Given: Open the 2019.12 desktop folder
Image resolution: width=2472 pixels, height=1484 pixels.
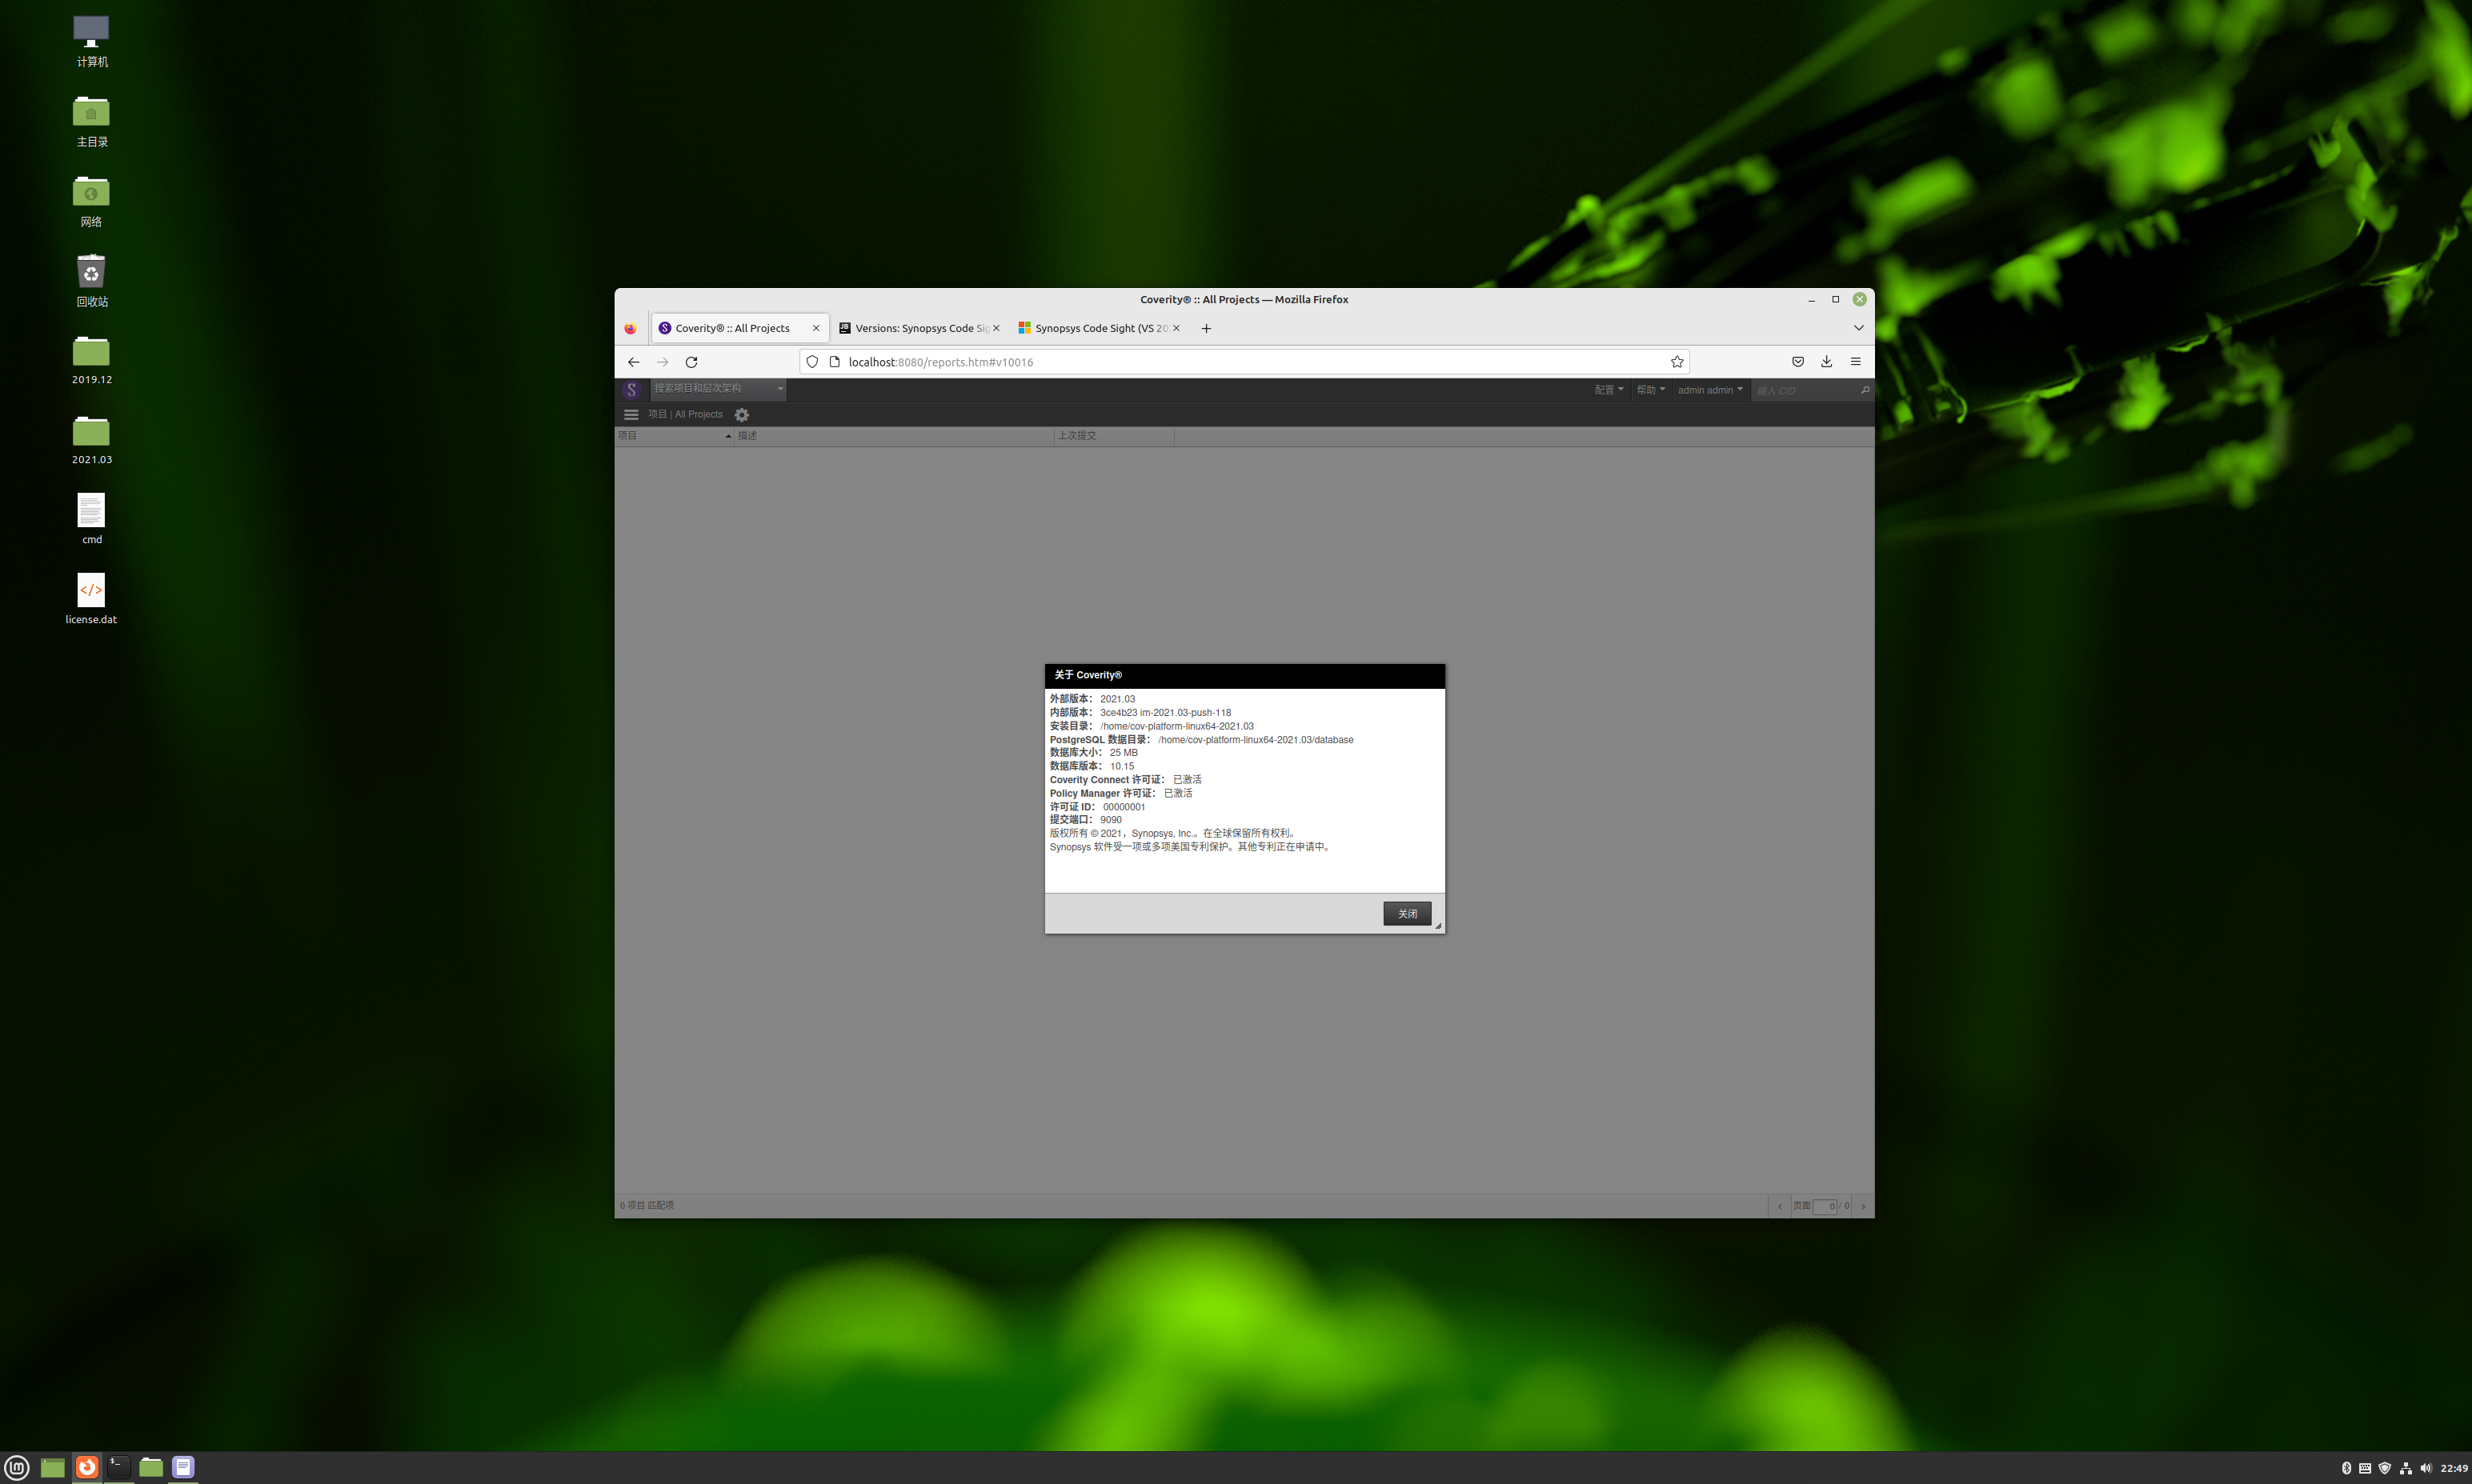Looking at the screenshot, I should coord(91,360).
